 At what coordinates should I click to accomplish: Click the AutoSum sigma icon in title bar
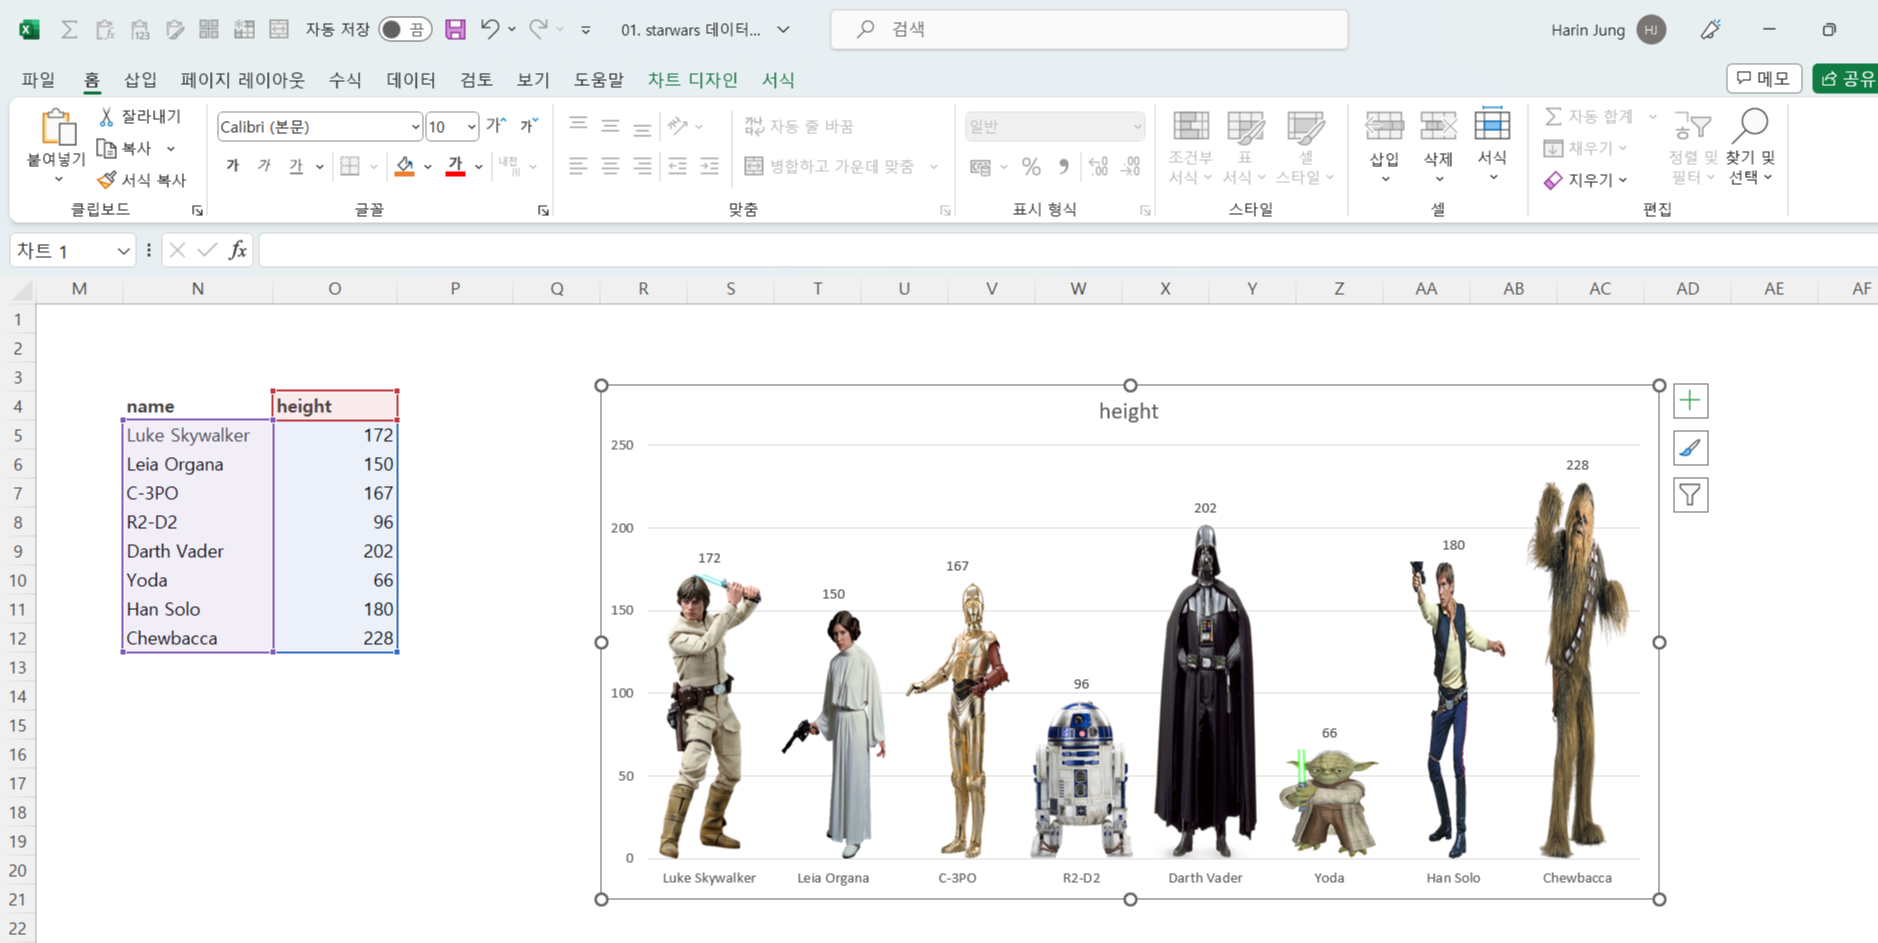point(69,29)
